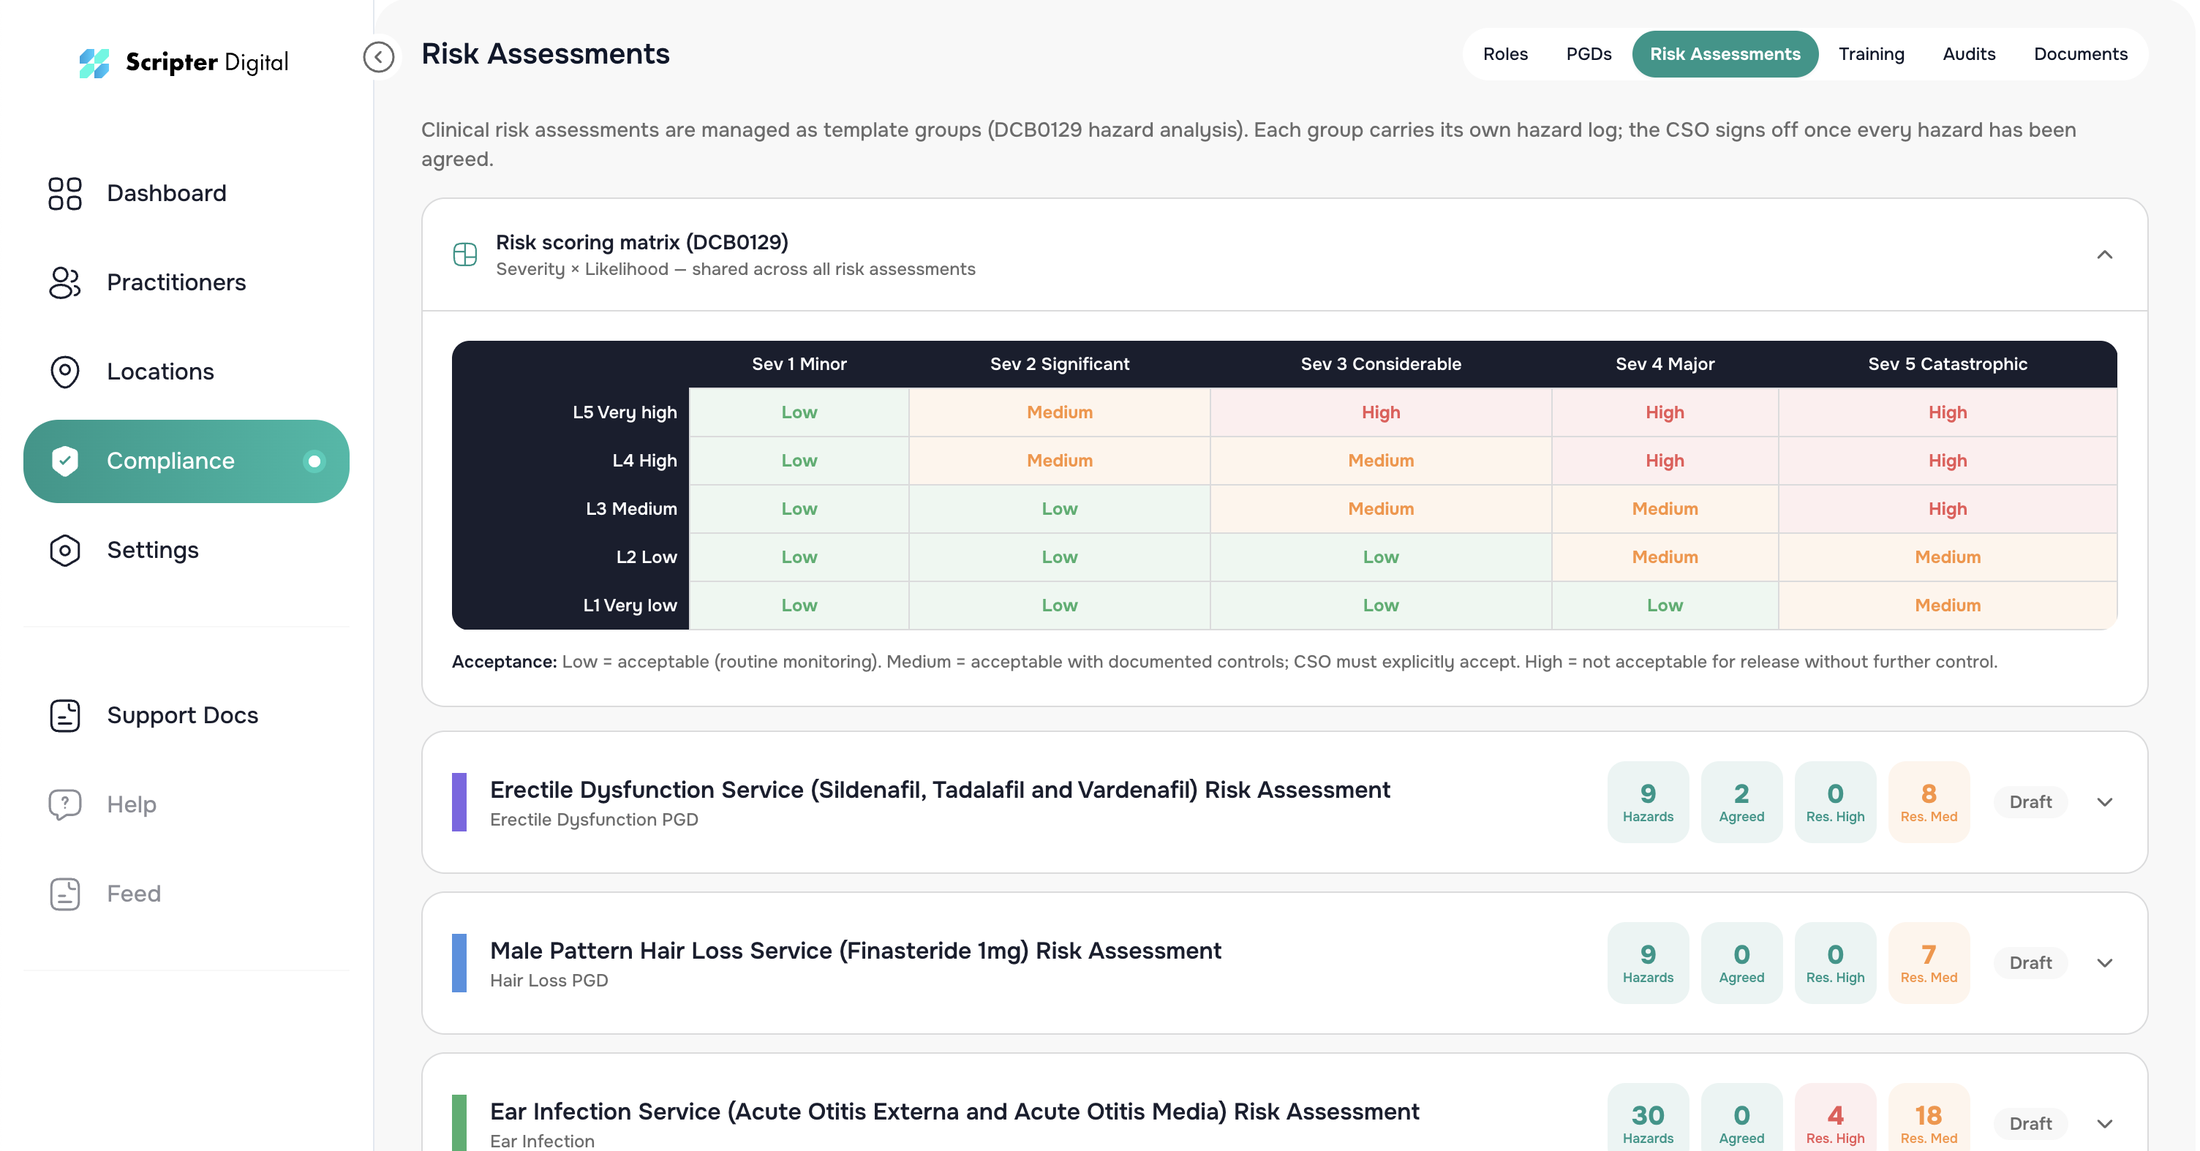Click the Acceptance criteria note

[x=1224, y=662]
